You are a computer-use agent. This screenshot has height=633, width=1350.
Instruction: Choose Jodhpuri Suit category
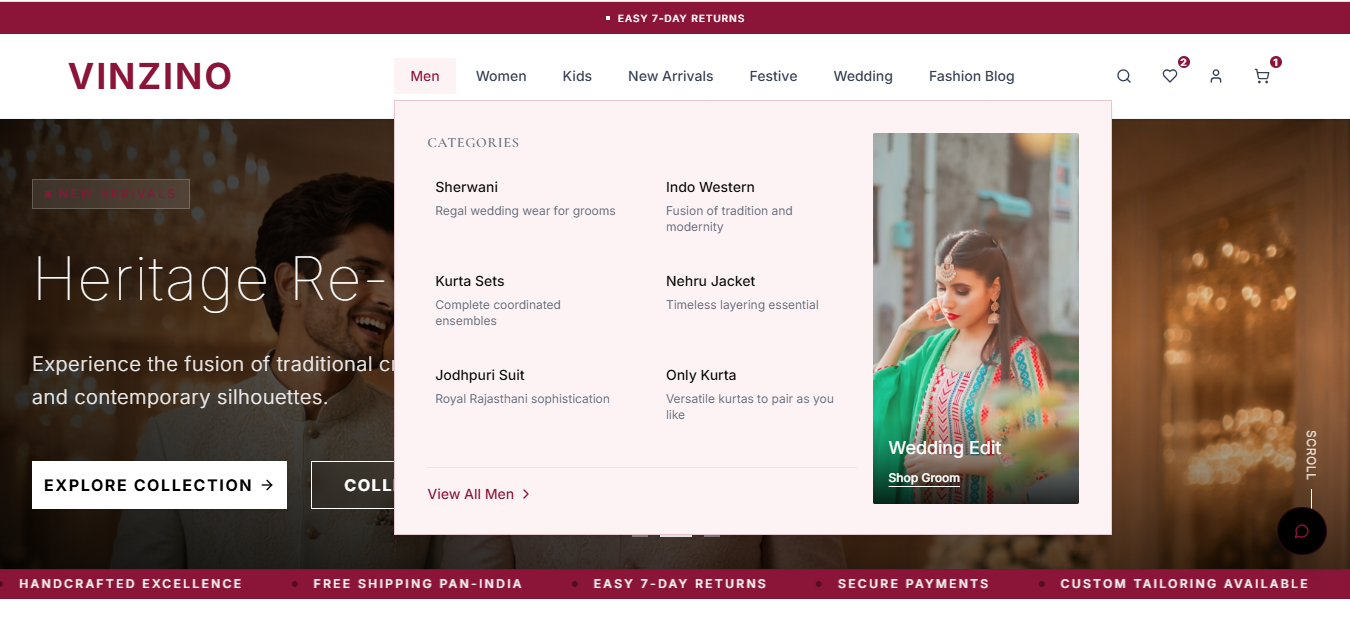[x=480, y=375]
